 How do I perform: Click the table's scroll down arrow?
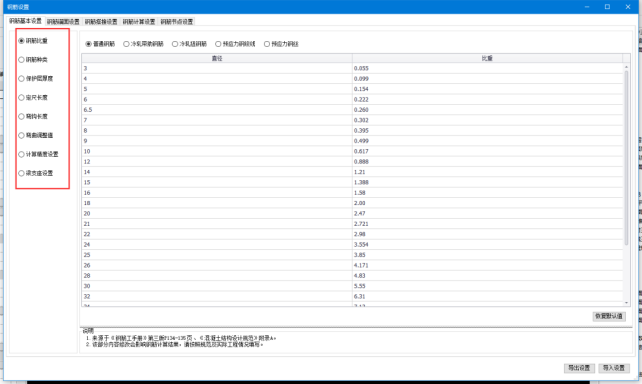[x=626, y=303]
